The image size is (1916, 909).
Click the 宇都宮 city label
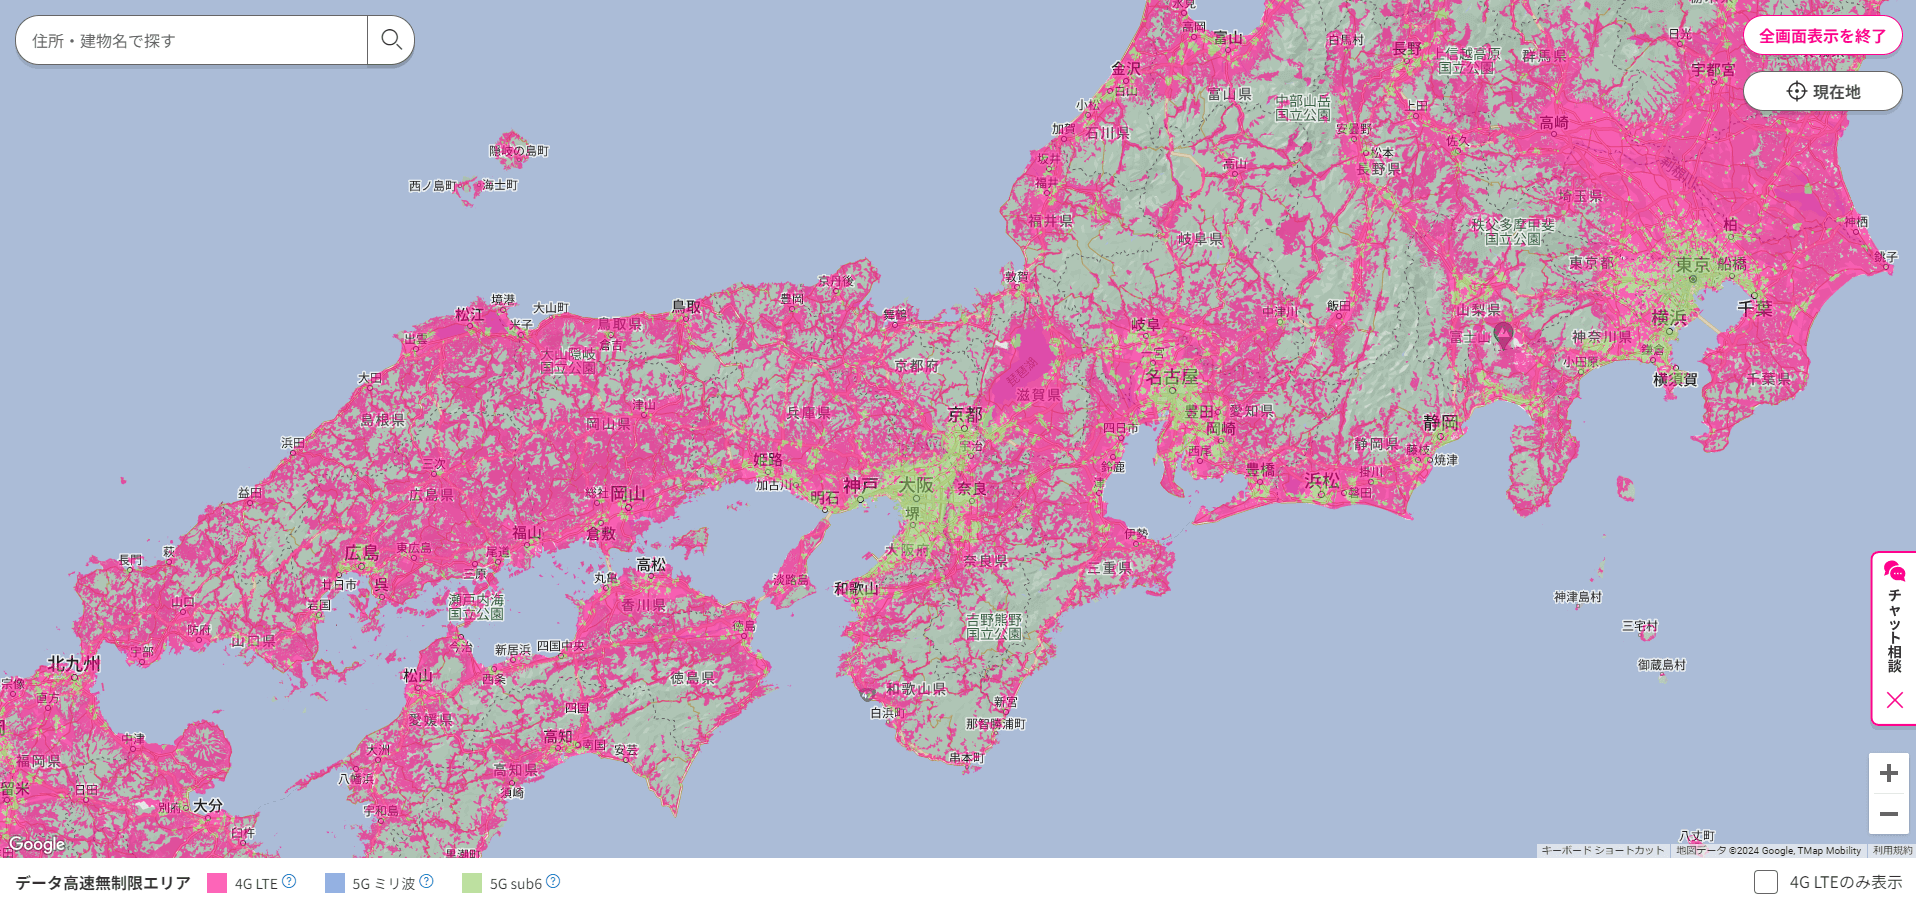pyautogui.click(x=1714, y=69)
